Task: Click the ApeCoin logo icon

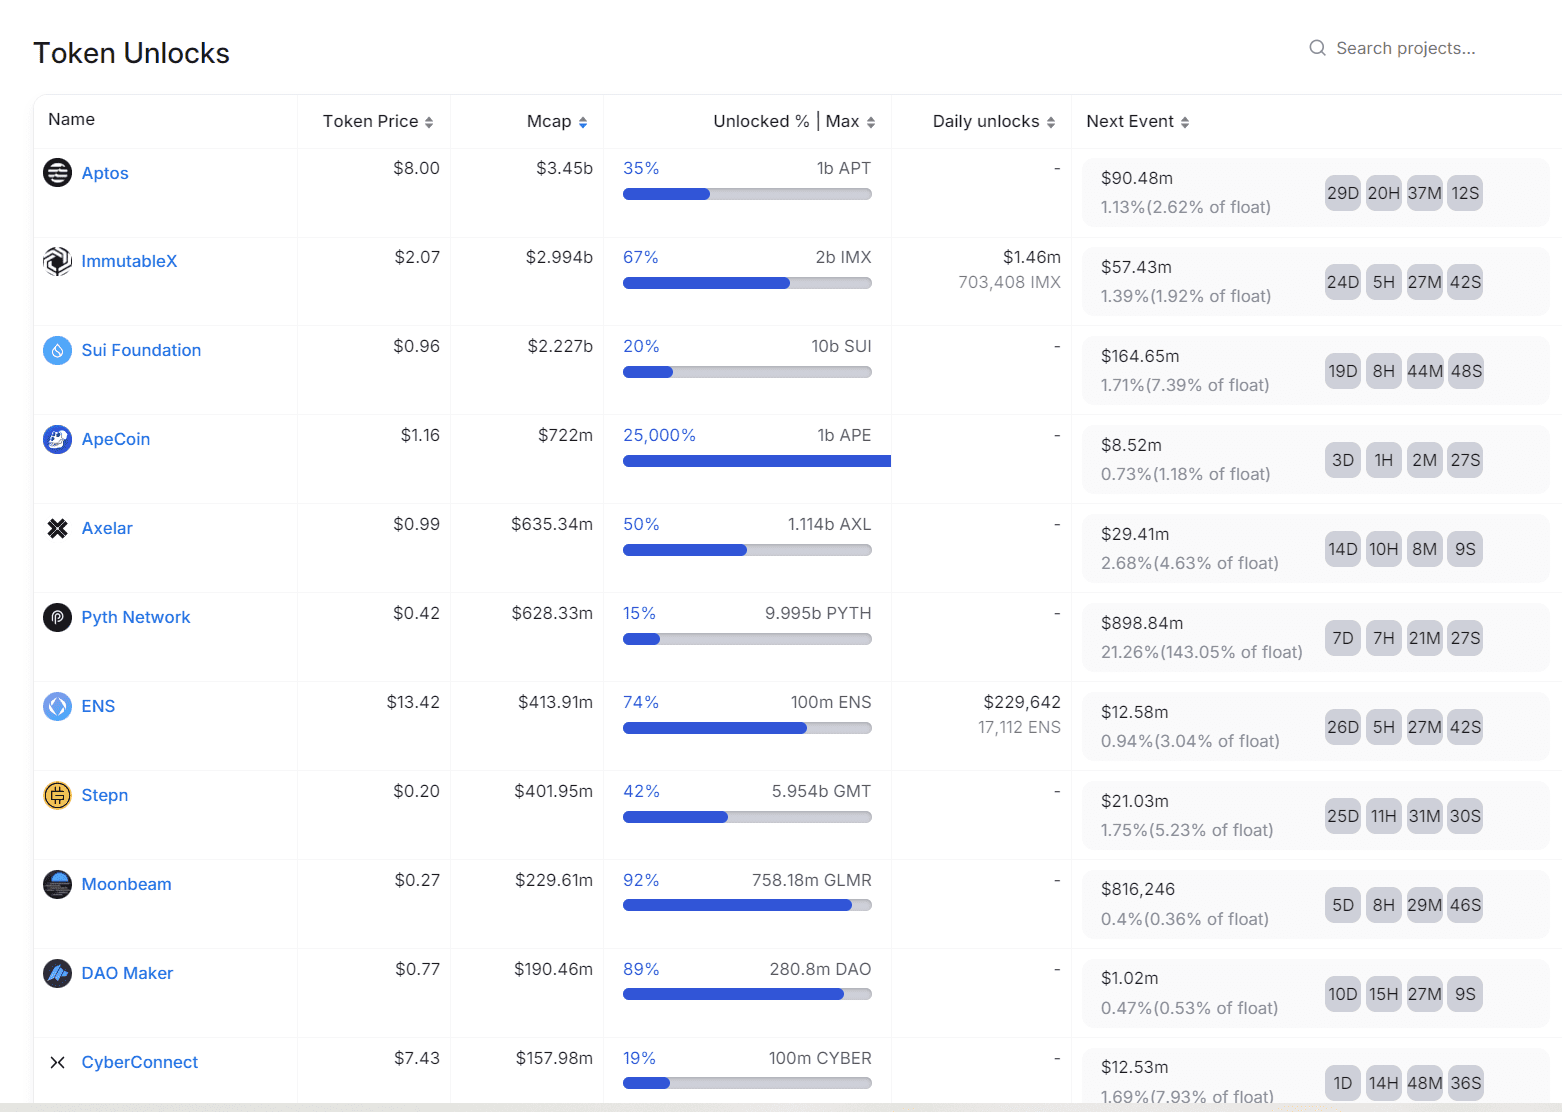Action: (57, 439)
